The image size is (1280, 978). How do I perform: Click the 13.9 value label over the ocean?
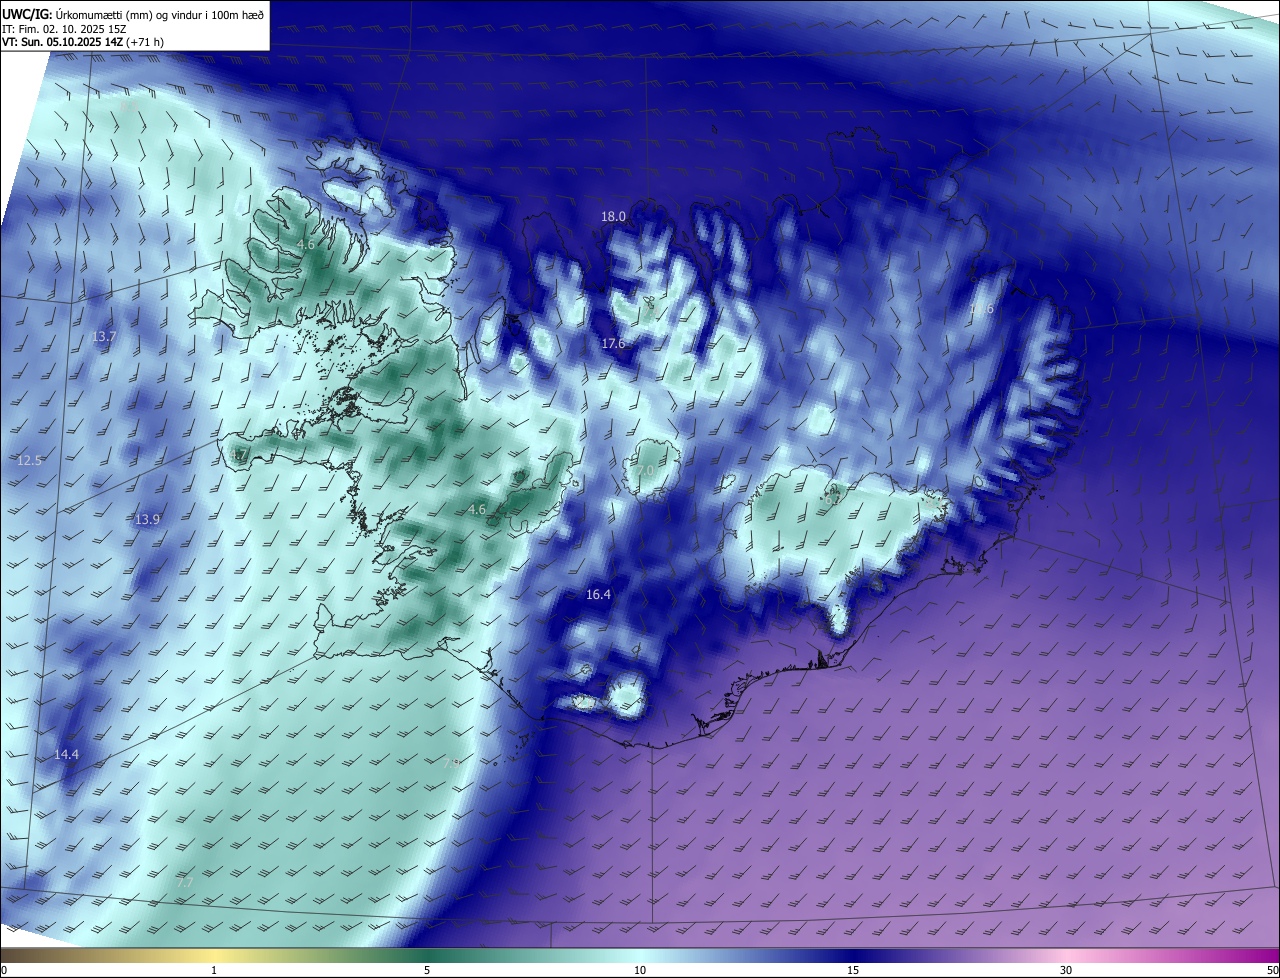click(147, 520)
